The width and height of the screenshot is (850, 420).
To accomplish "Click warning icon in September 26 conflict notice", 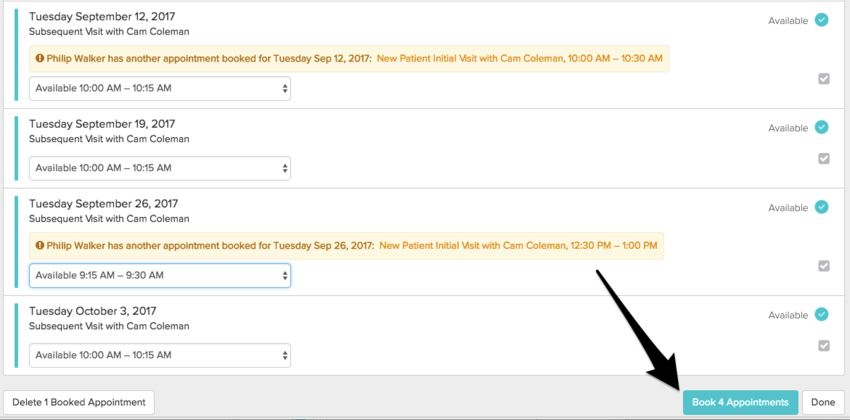I will (x=39, y=246).
